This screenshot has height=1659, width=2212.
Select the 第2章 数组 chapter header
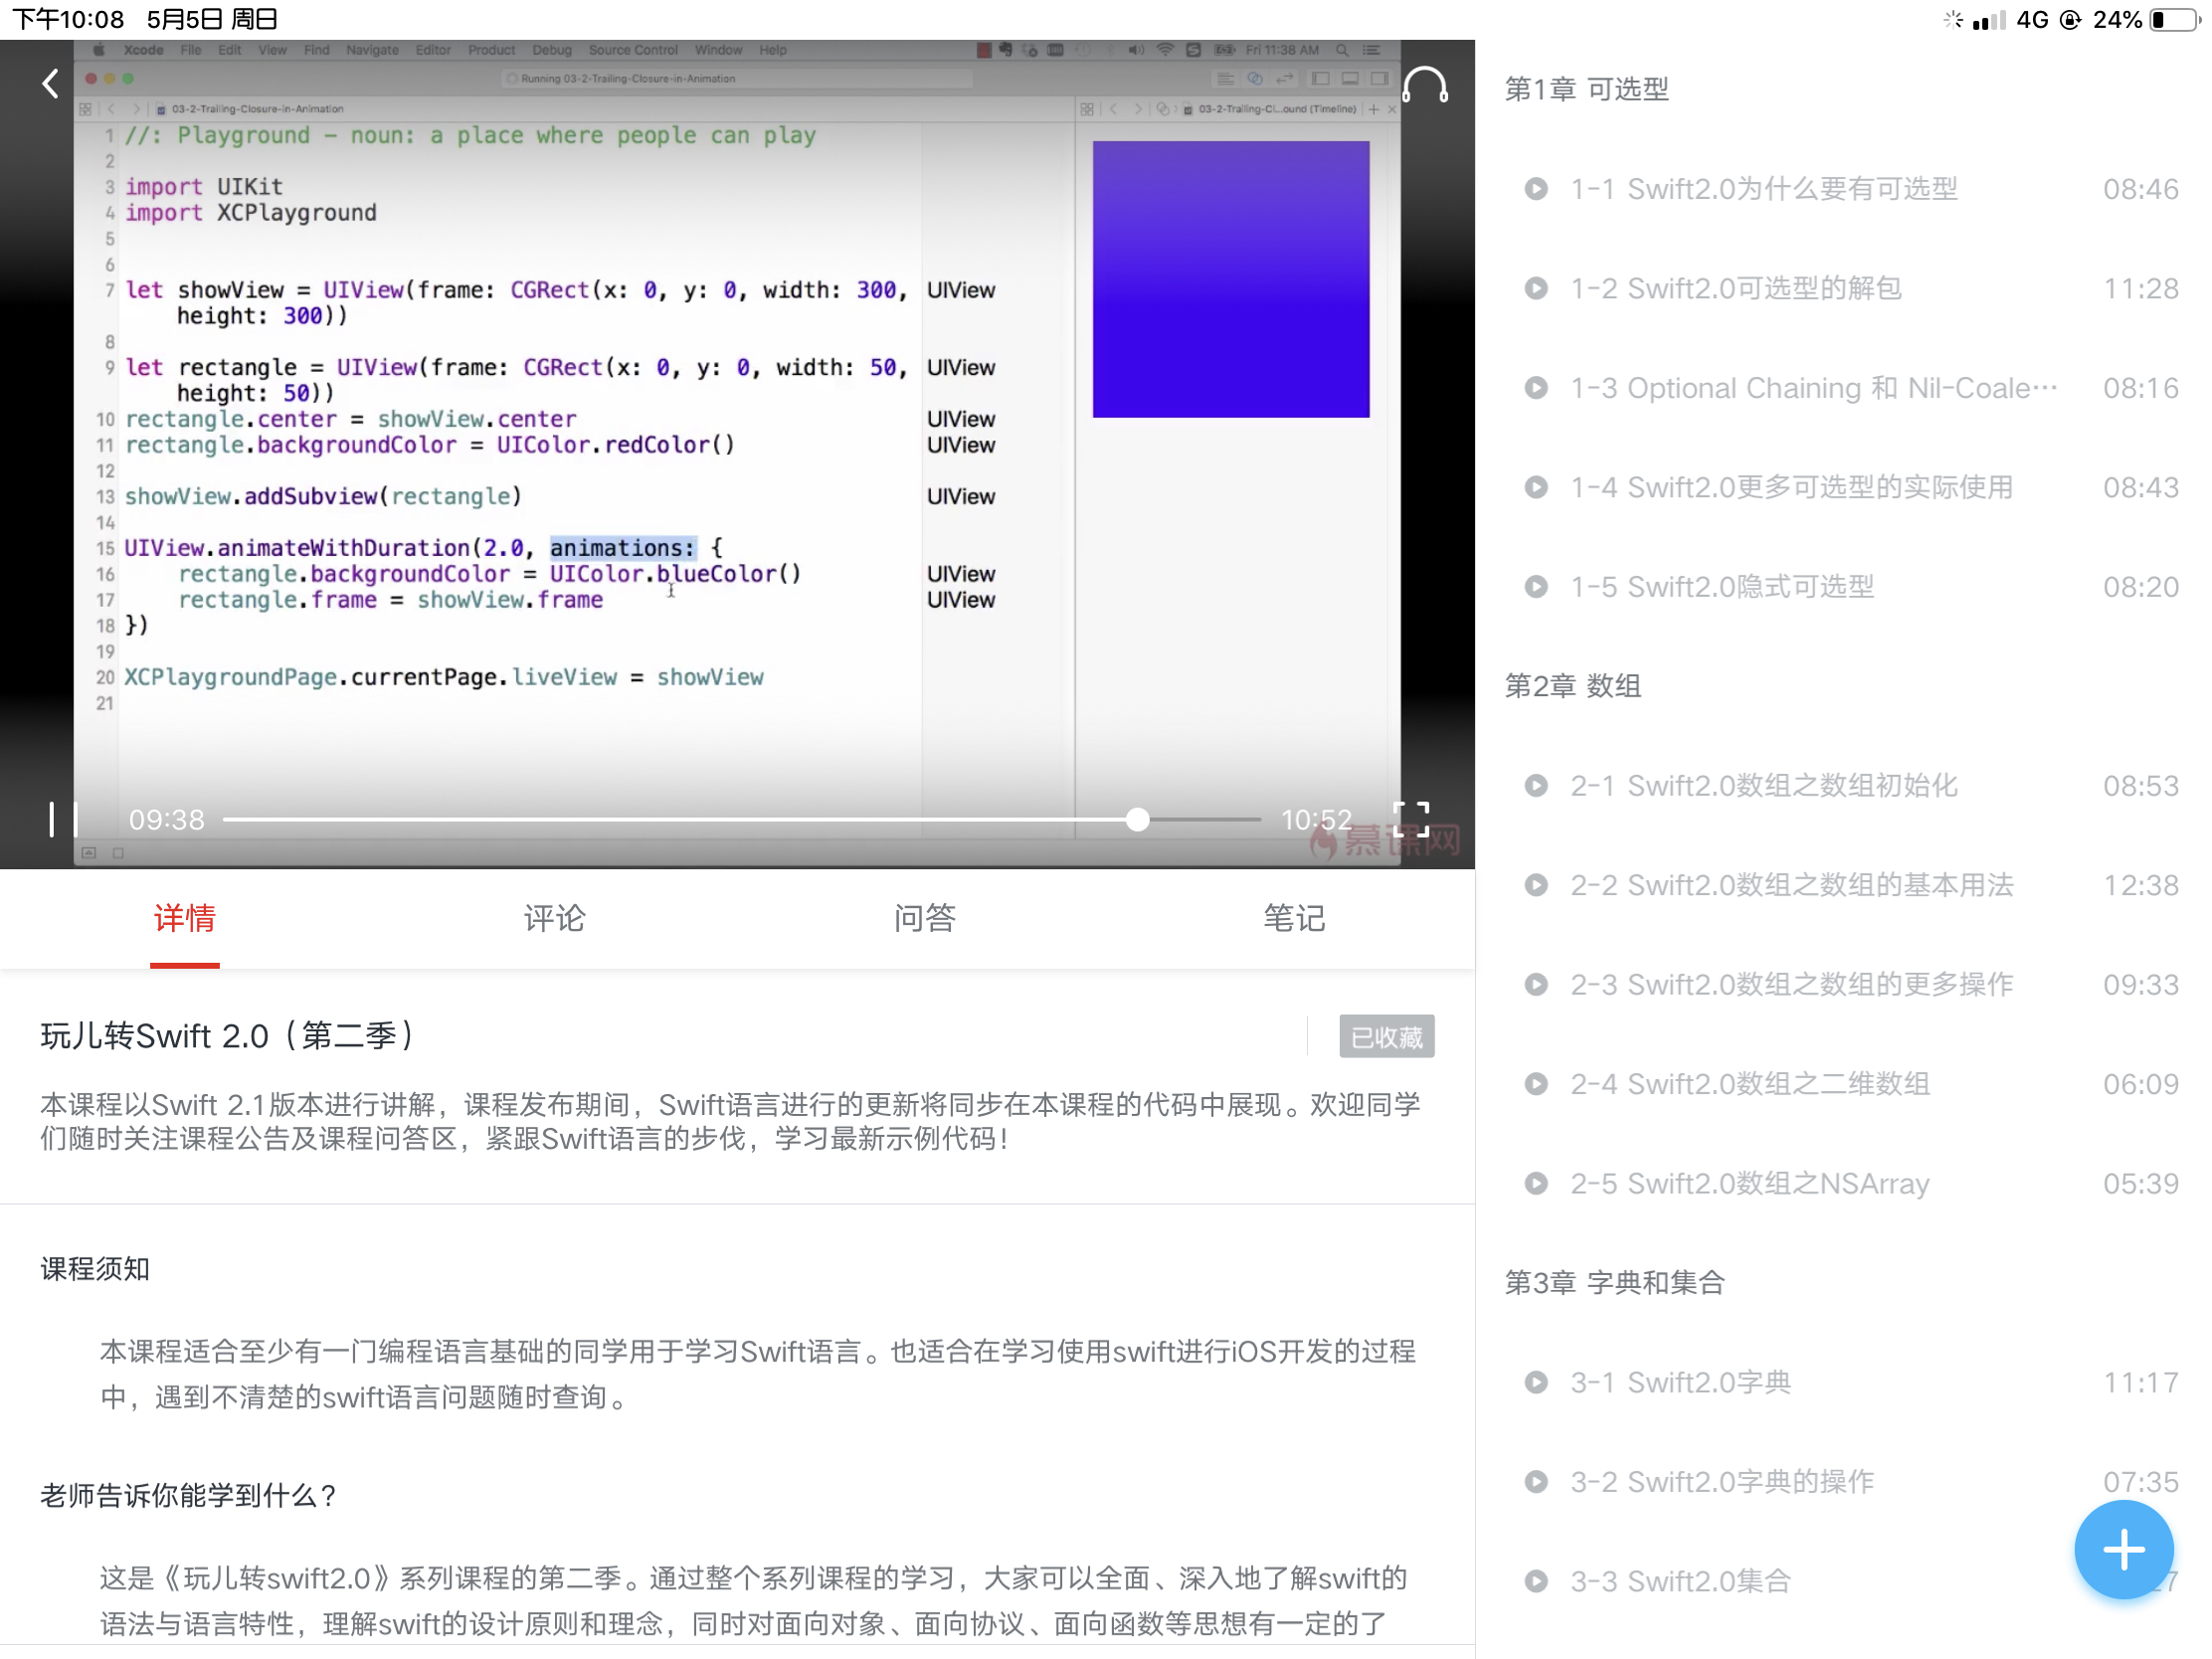(1572, 686)
